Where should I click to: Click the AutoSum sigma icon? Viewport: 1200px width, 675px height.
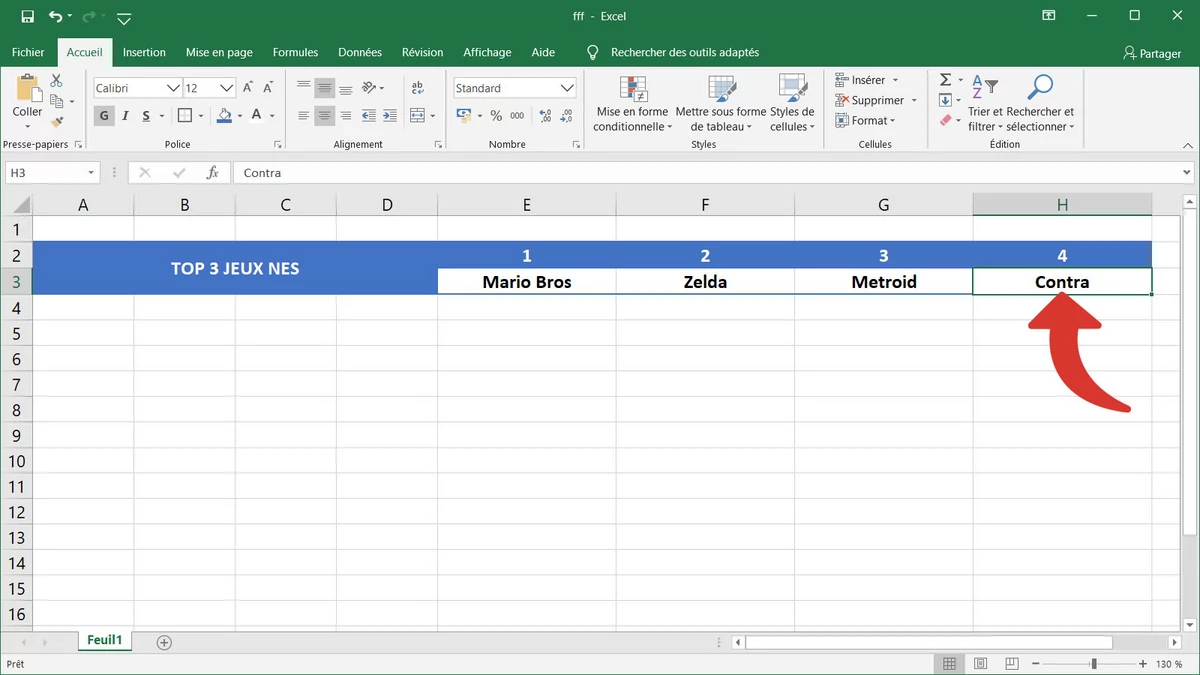(945, 80)
